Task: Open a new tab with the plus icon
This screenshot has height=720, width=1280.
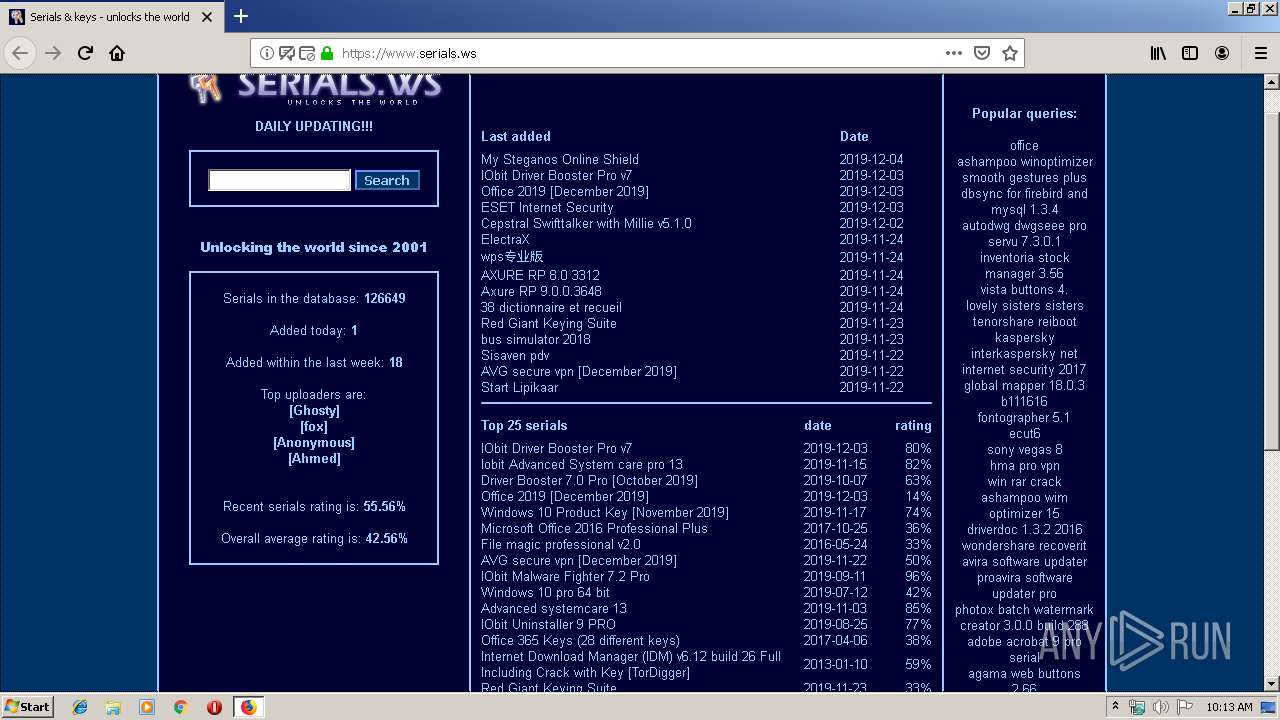Action: (241, 16)
